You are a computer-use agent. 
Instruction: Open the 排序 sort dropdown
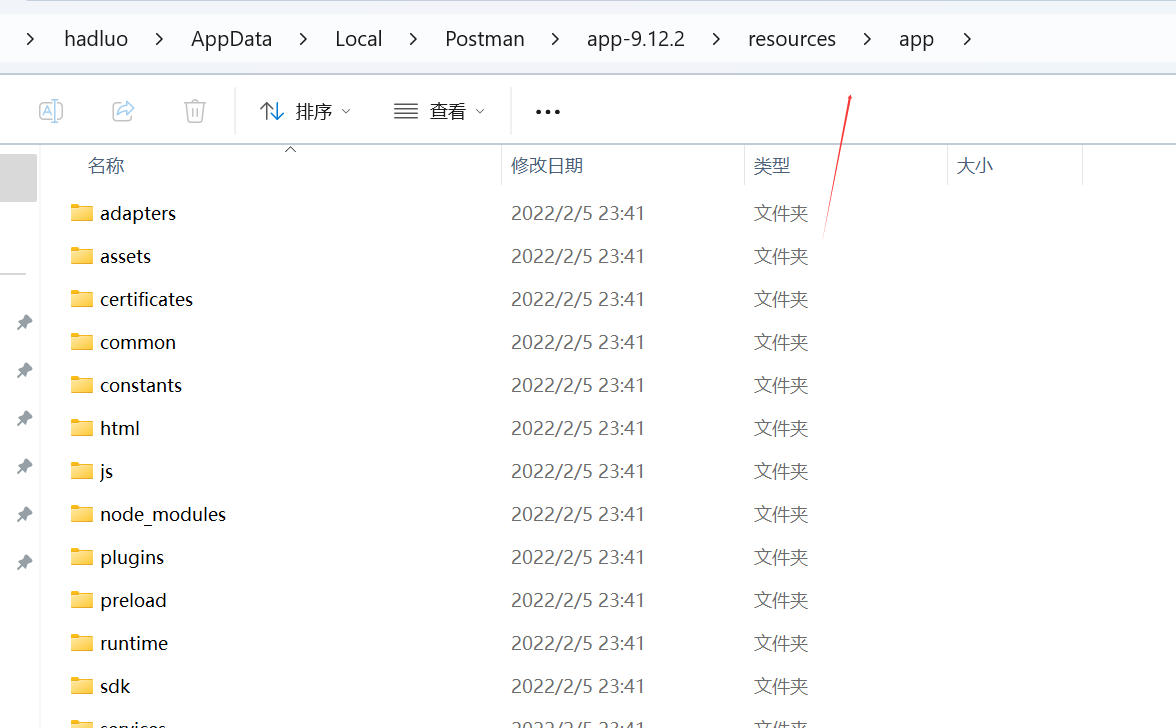coord(304,112)
